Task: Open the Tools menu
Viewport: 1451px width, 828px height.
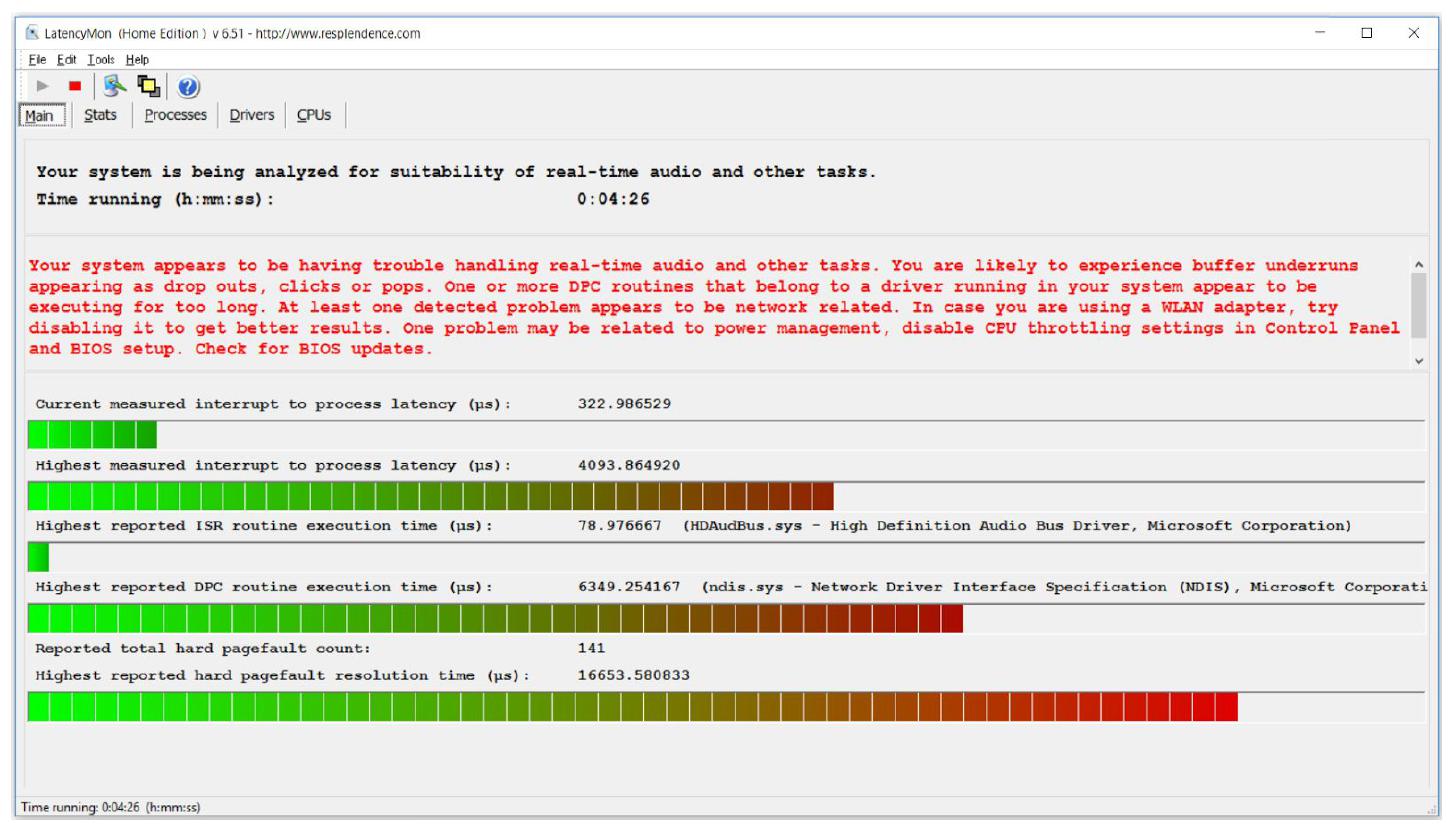Action: [100, 60]
